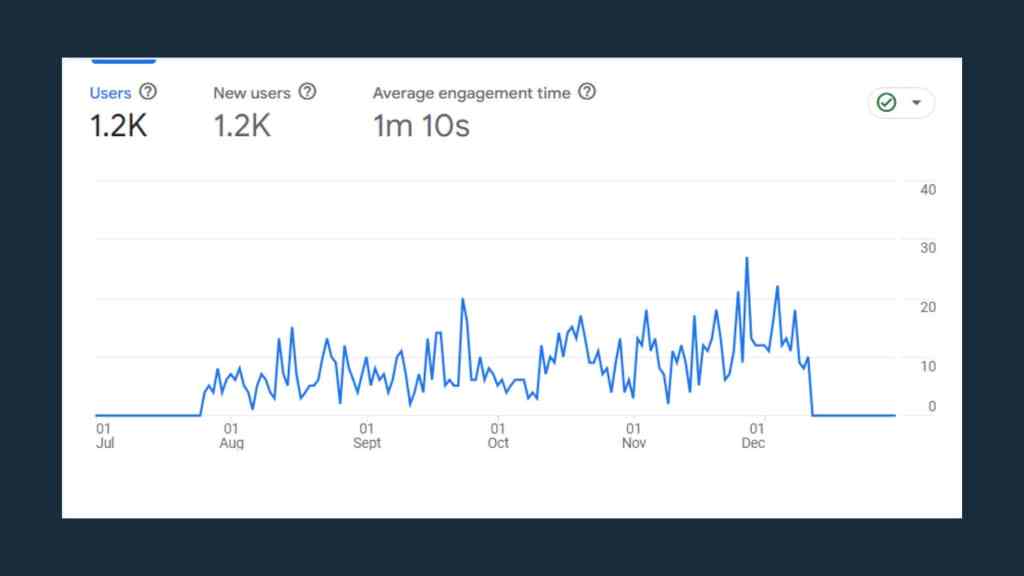The image size is (1024, 576).
Task: Click the question mark beside New users
Action: (307, 92)
